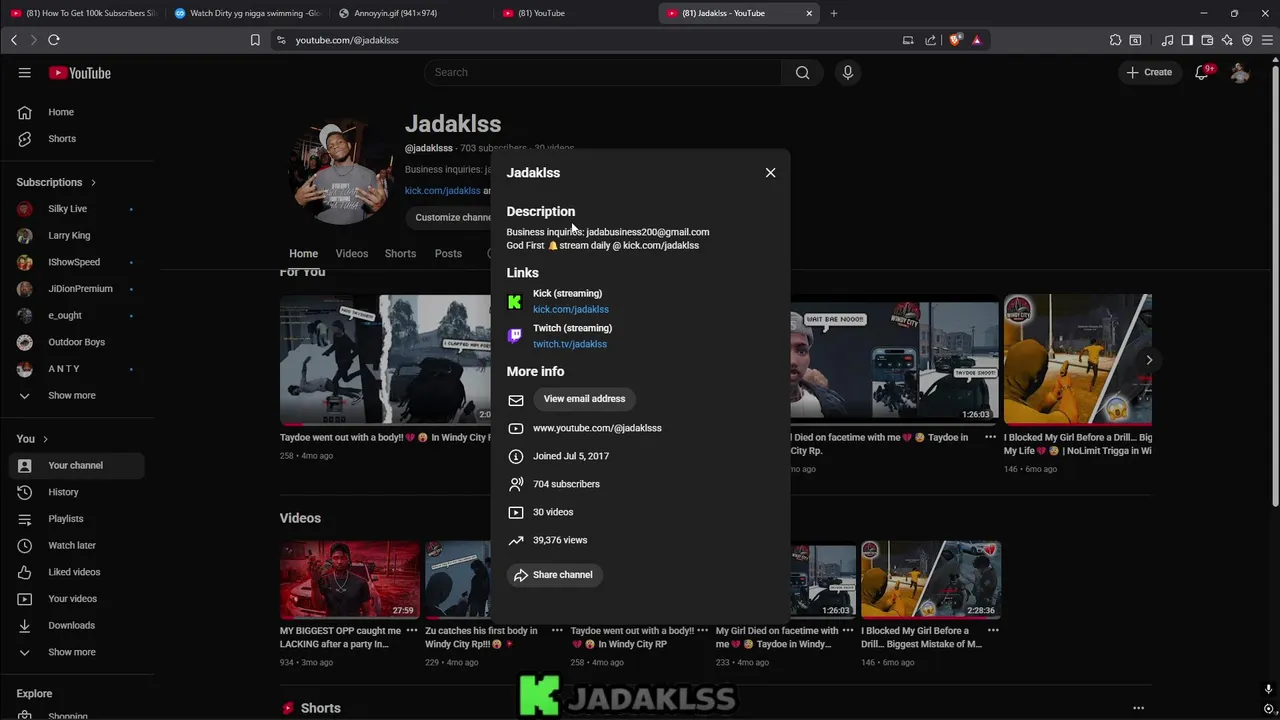Image resolution: width=1280 pixels, height=720 pixels.
Task: Open Liked videos in the sidebar
Action: tap(77, 572)
